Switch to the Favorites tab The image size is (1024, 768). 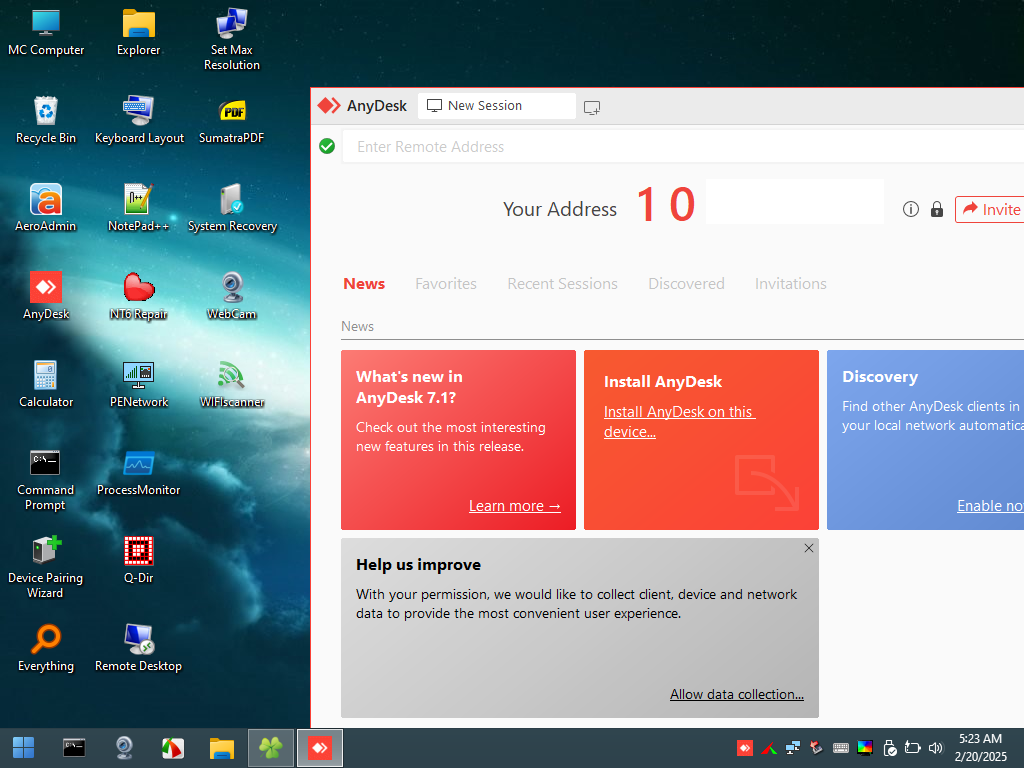(x=446, y=283)
